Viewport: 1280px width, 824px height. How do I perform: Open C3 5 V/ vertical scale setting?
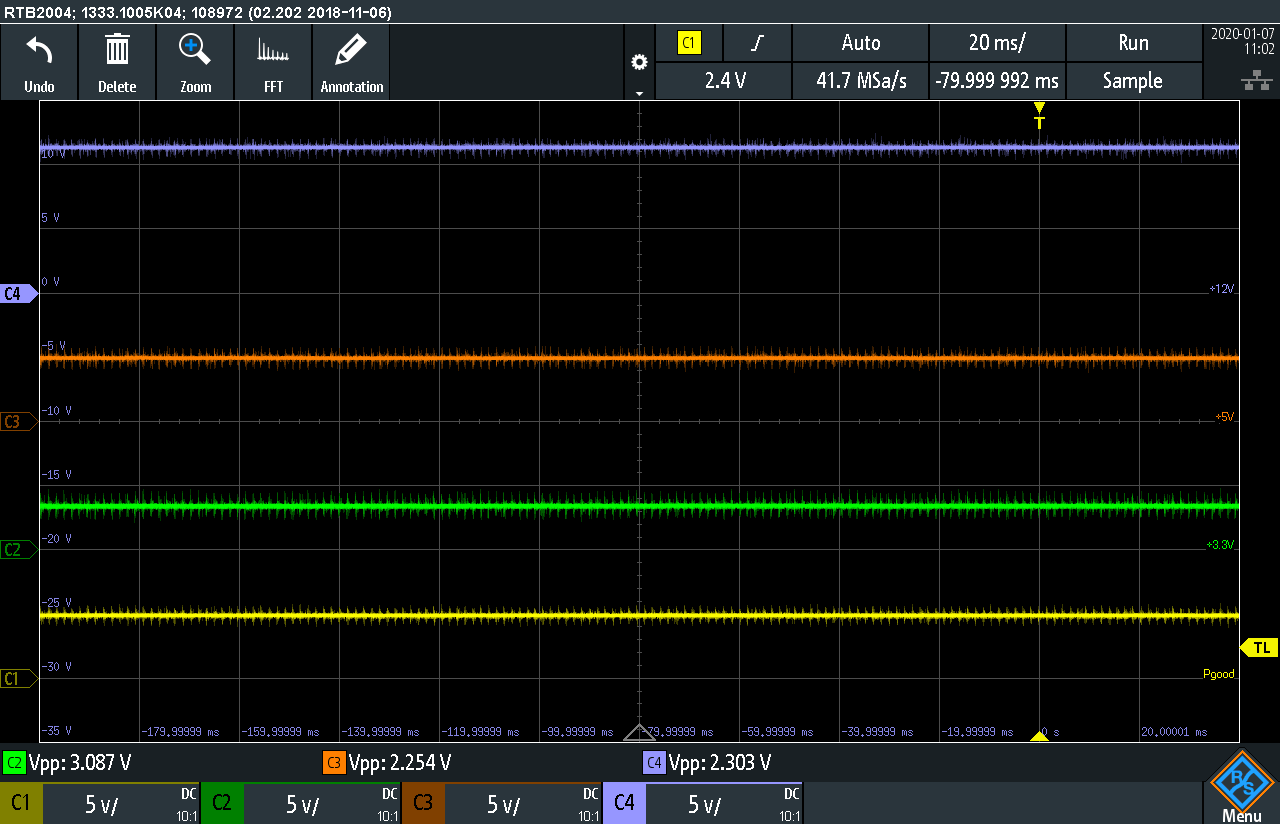(x=523, y=804)
